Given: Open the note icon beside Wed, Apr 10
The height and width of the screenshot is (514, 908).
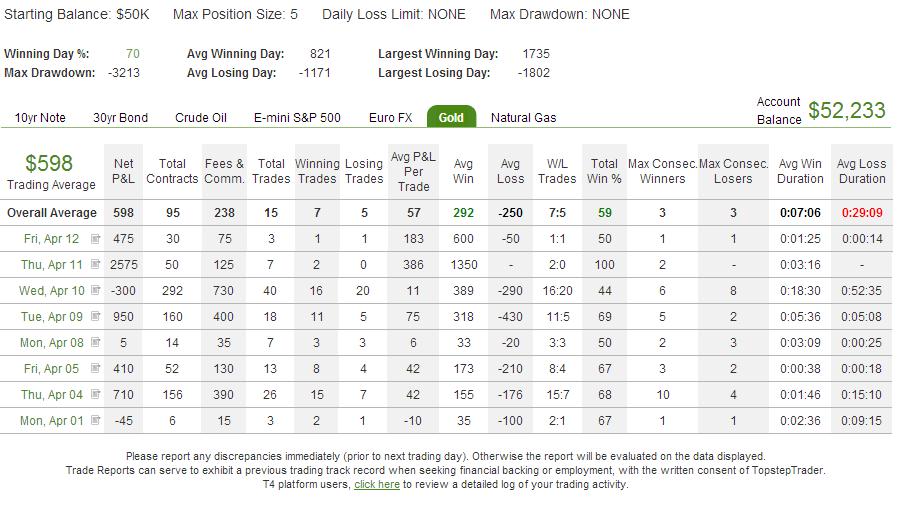Looking at the screenshot, I should (x=96, y=290).
